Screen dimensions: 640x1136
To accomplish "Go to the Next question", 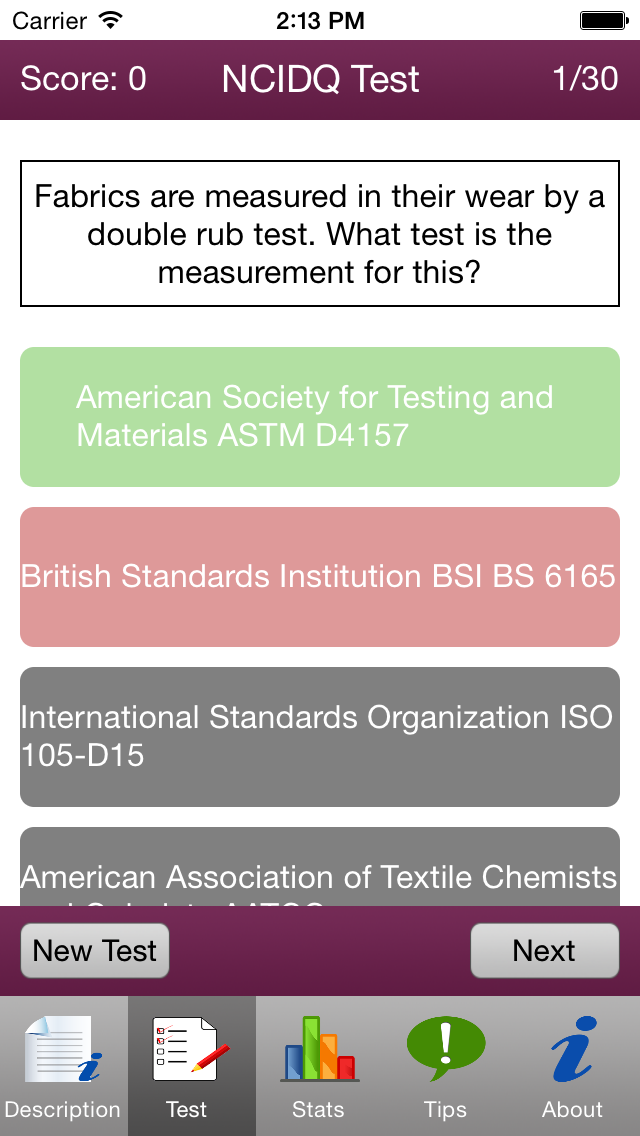I will (x=545, y=951).
